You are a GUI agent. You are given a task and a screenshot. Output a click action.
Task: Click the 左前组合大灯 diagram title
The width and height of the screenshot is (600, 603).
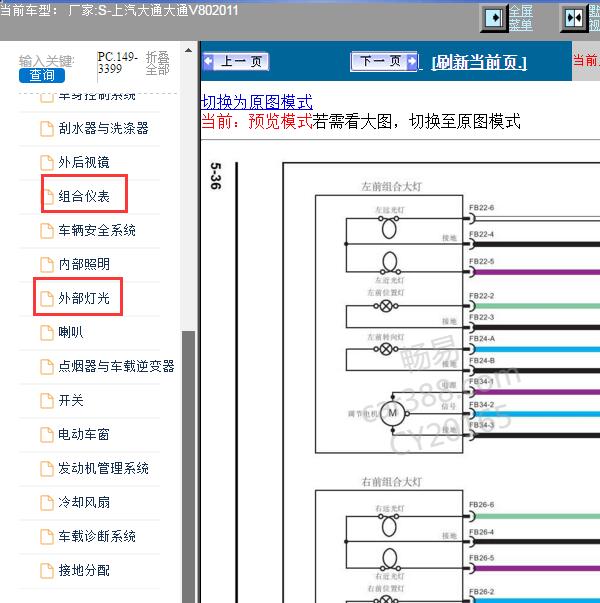coord(392,187)
